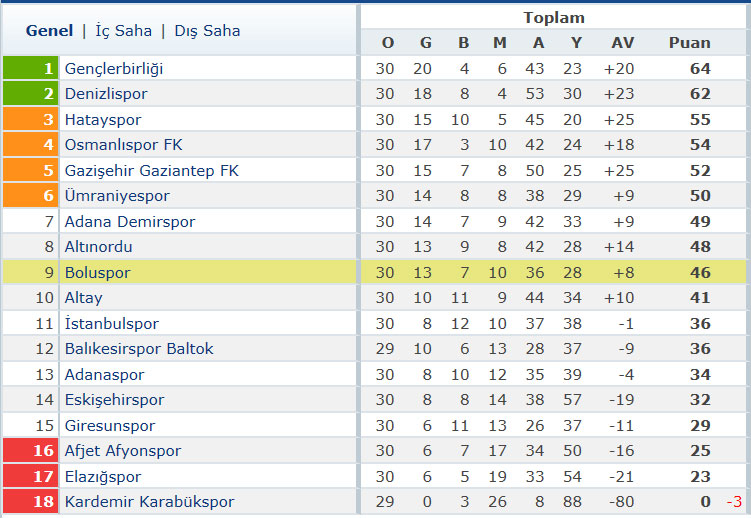Open Balıkesirspor Baltok team link
Image resolution: width=751 pixels, height=518 pixels.
[139, 349]
